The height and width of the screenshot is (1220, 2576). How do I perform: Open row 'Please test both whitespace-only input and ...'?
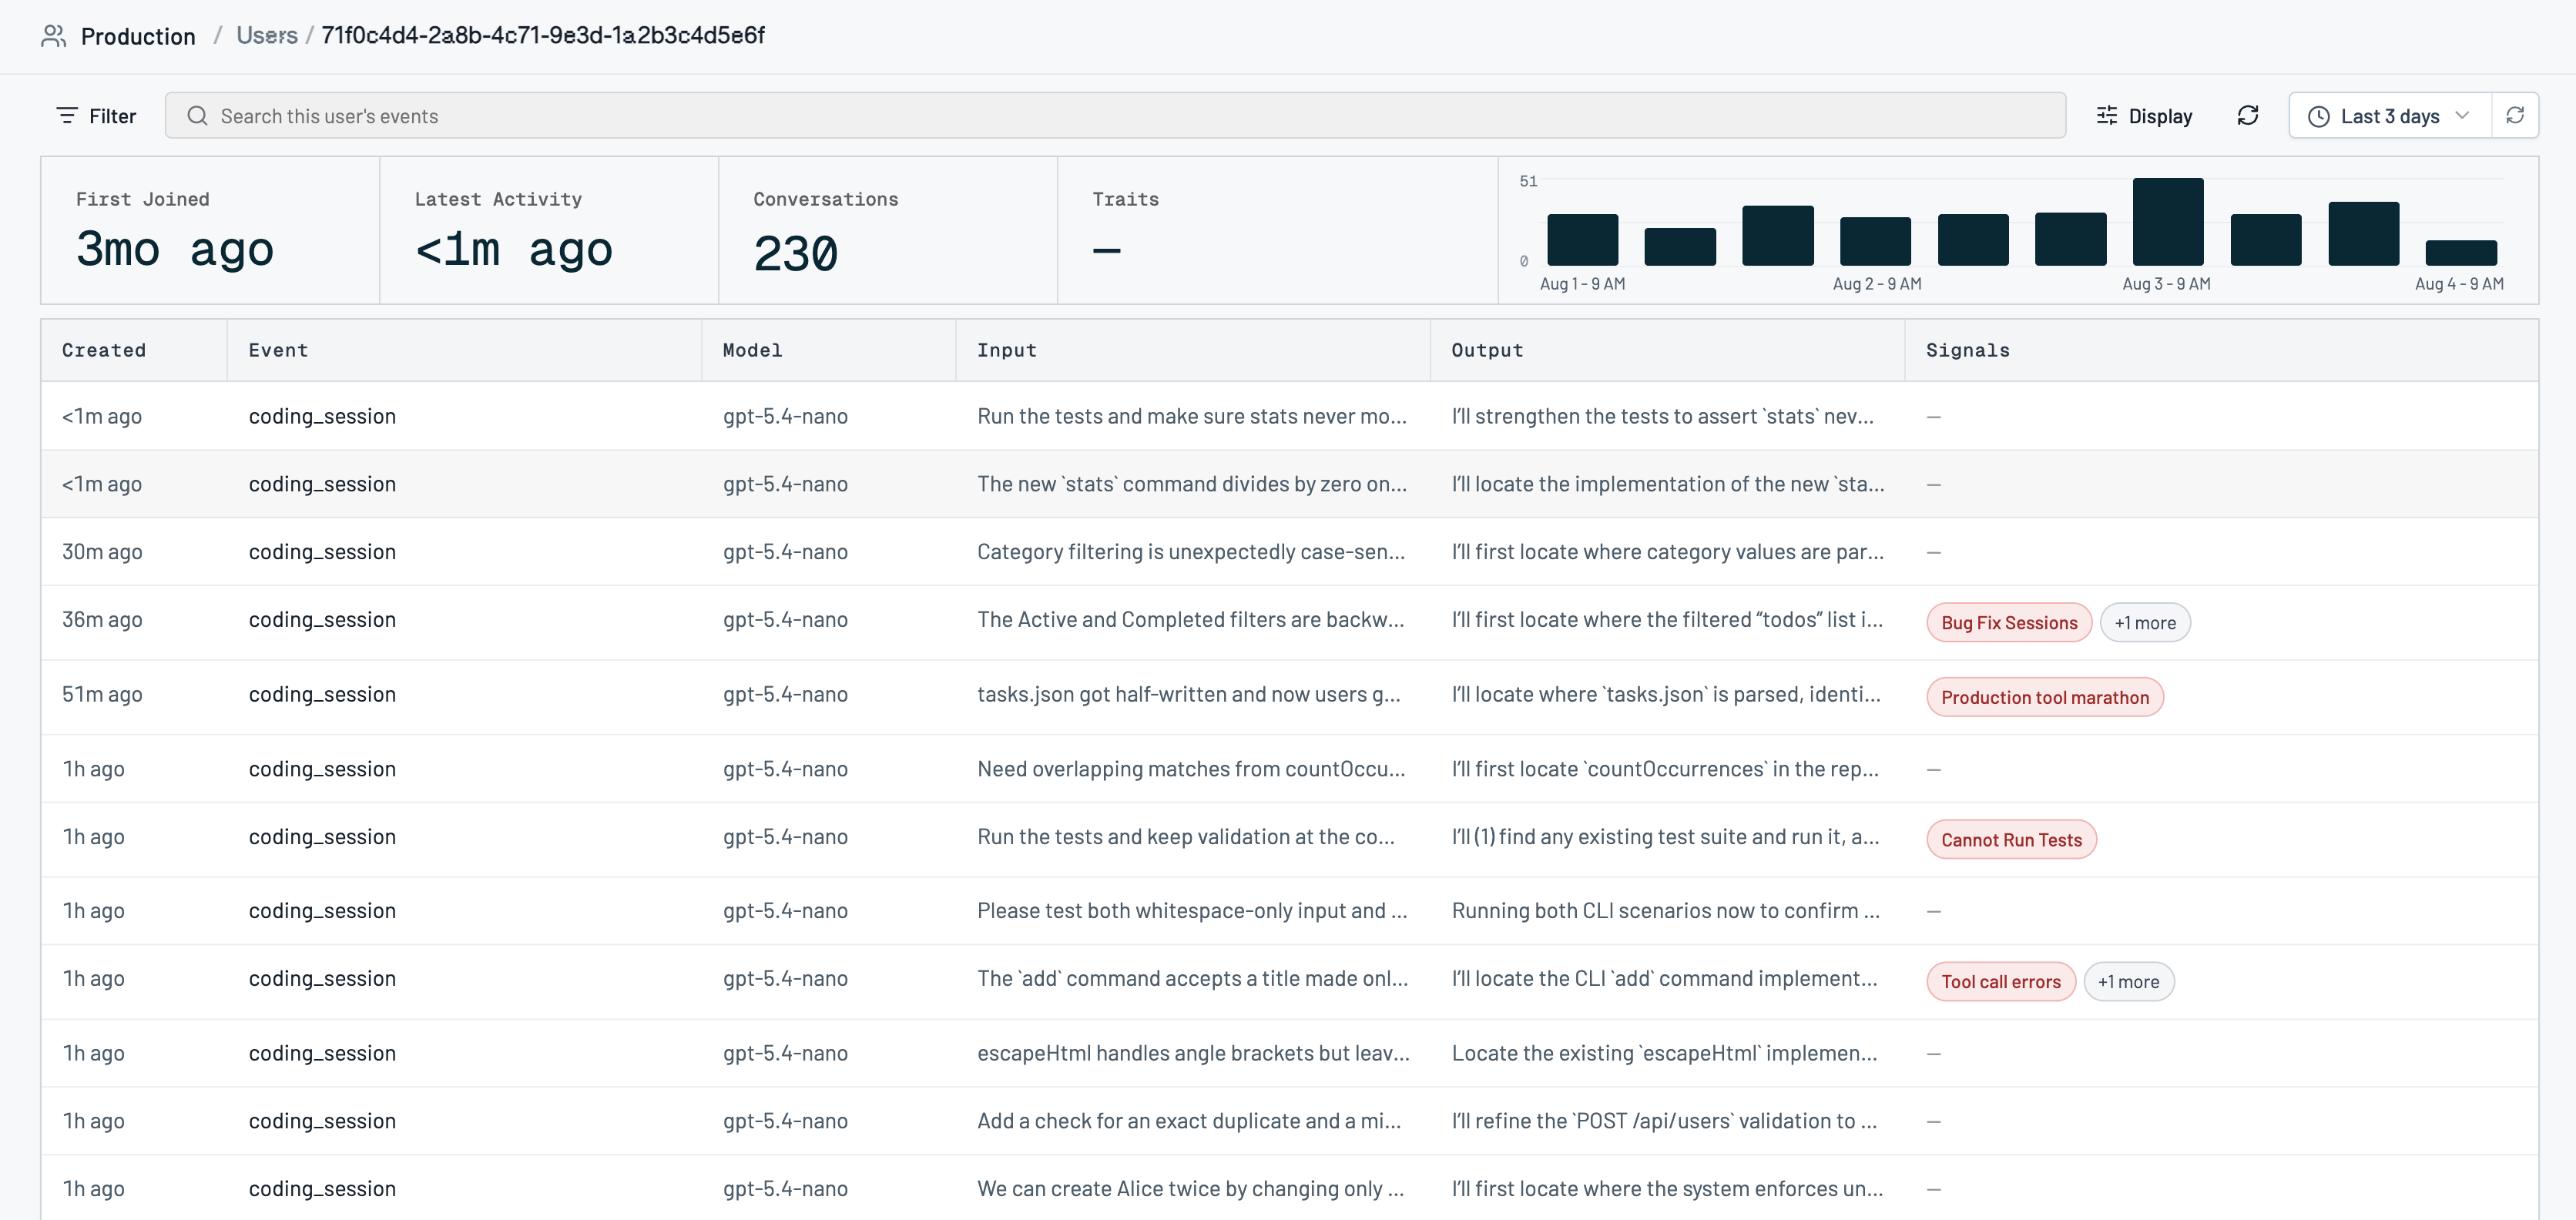pyautogui.click(x=1289, y=911)
